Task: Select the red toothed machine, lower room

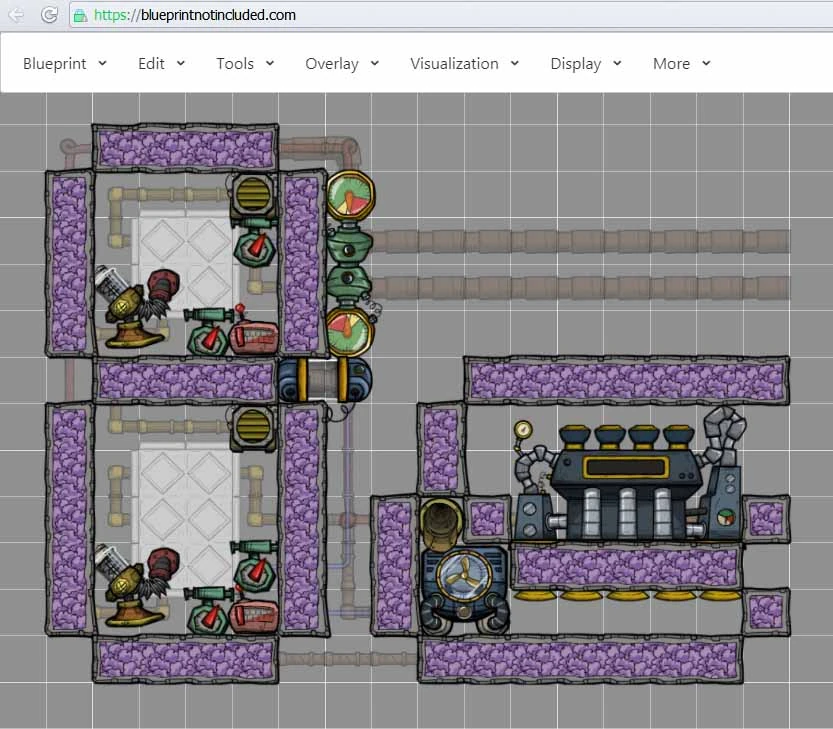Action: (x=254, y=614)
